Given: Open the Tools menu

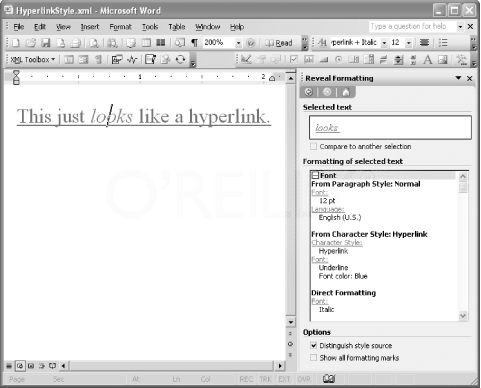Looking at the screenshot, I should point(150,27).
